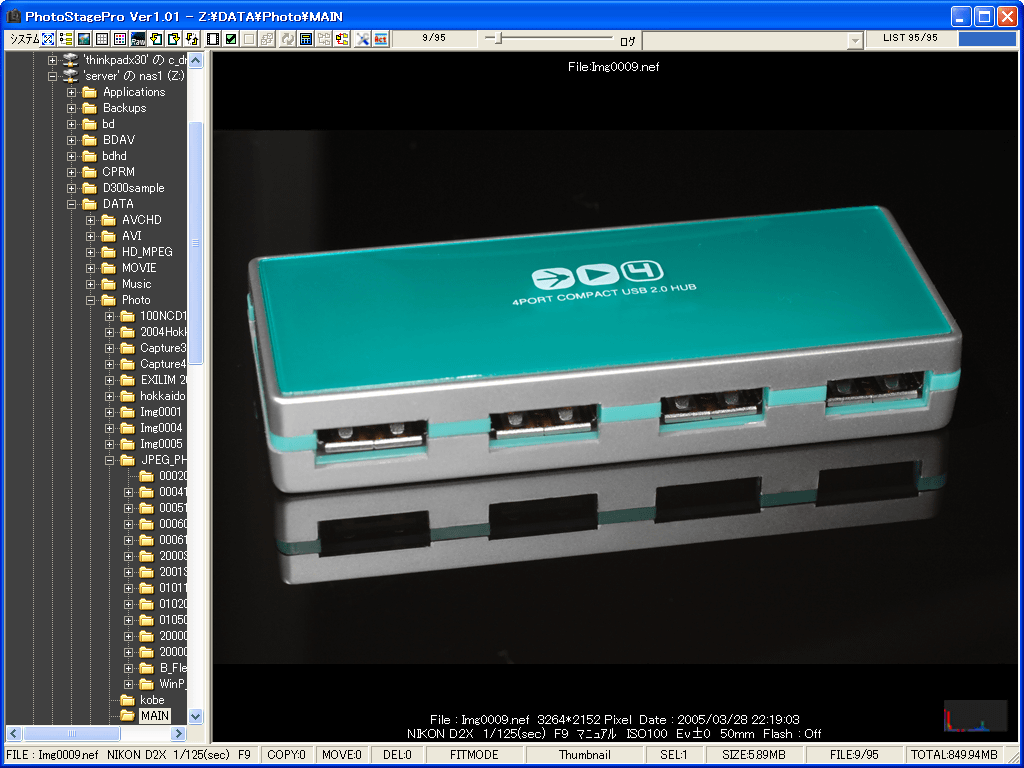Click the TOTAL:849.94MB status entry
This screenshot has width=1024, height=768.
point(954,755)
